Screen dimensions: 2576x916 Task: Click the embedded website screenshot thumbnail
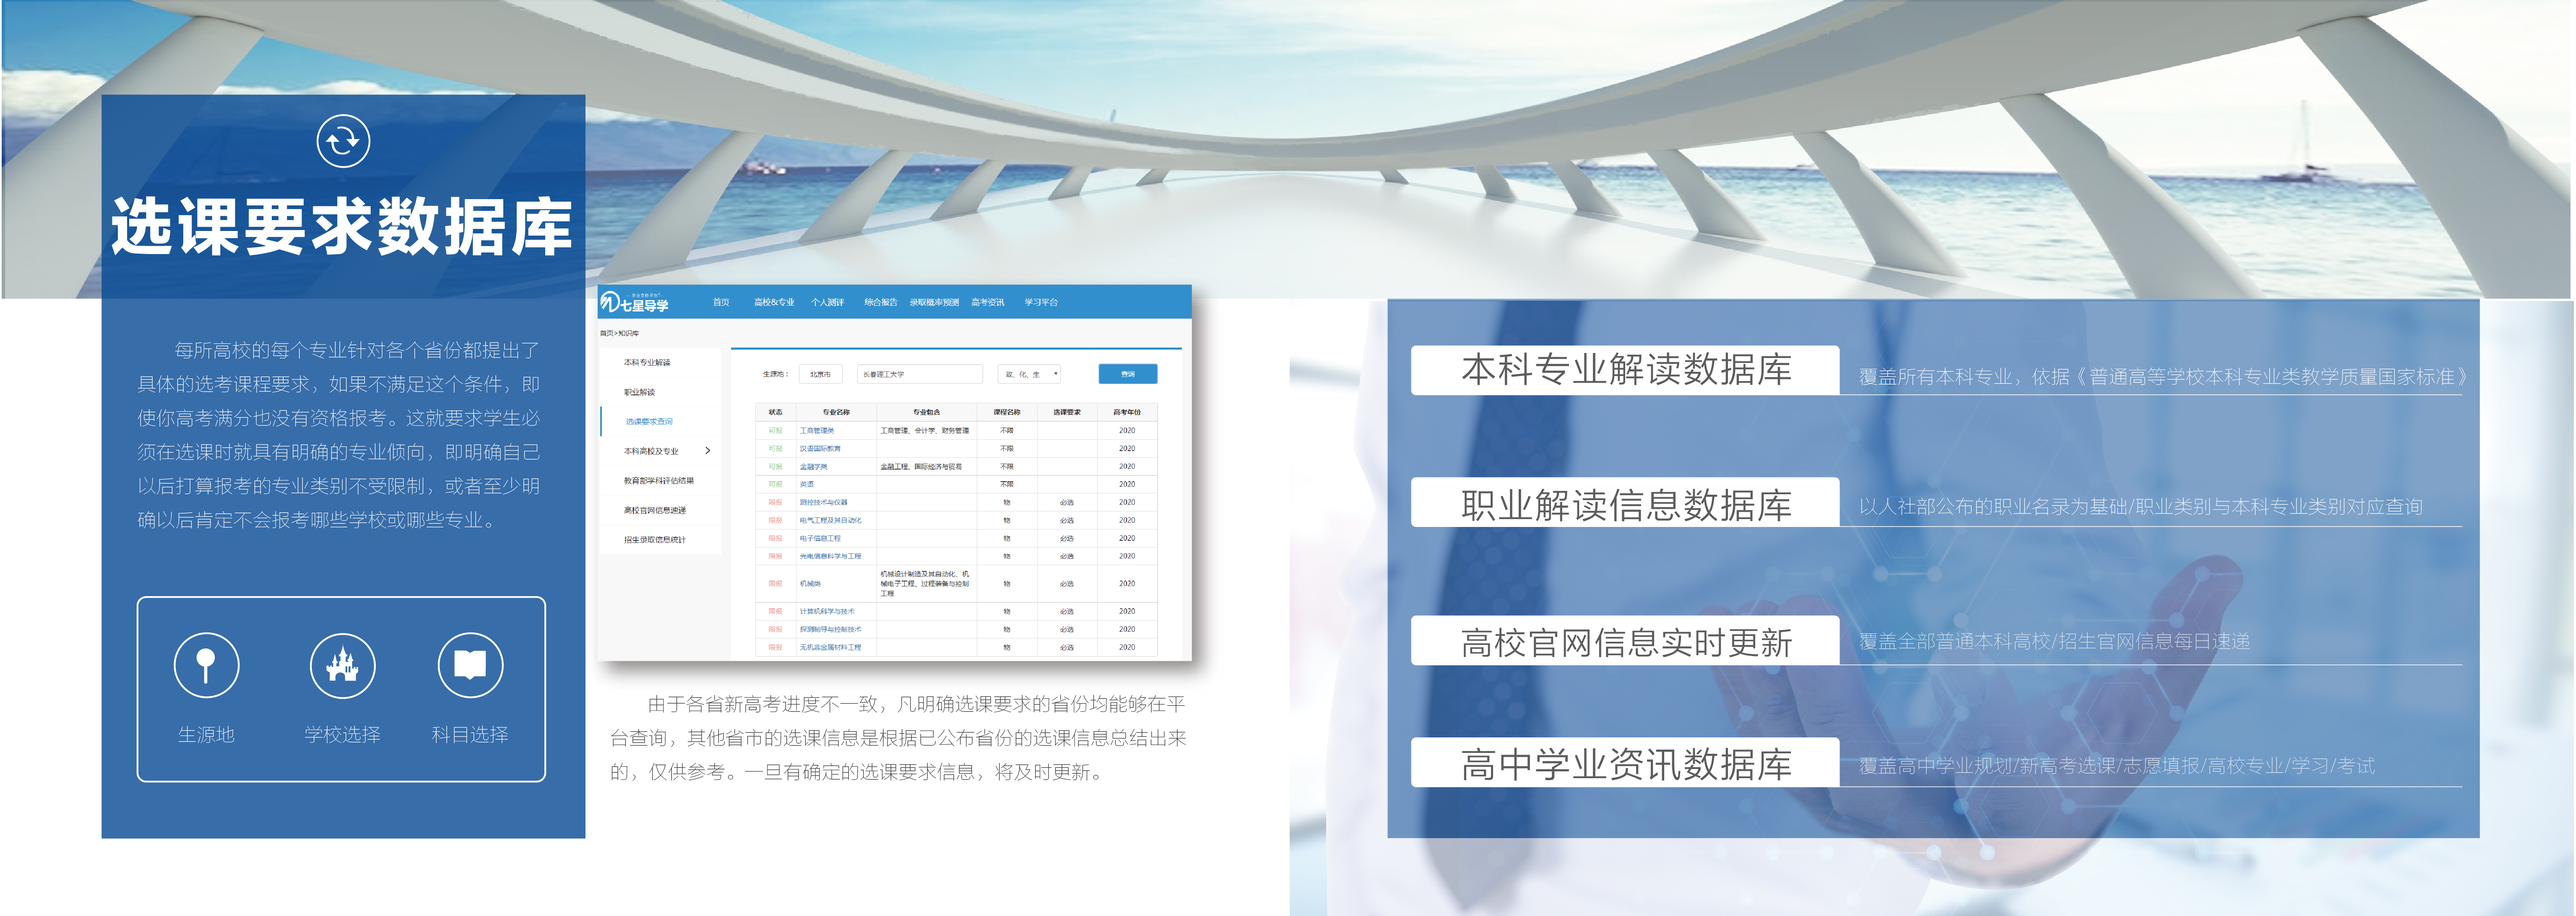pos(895,472)
